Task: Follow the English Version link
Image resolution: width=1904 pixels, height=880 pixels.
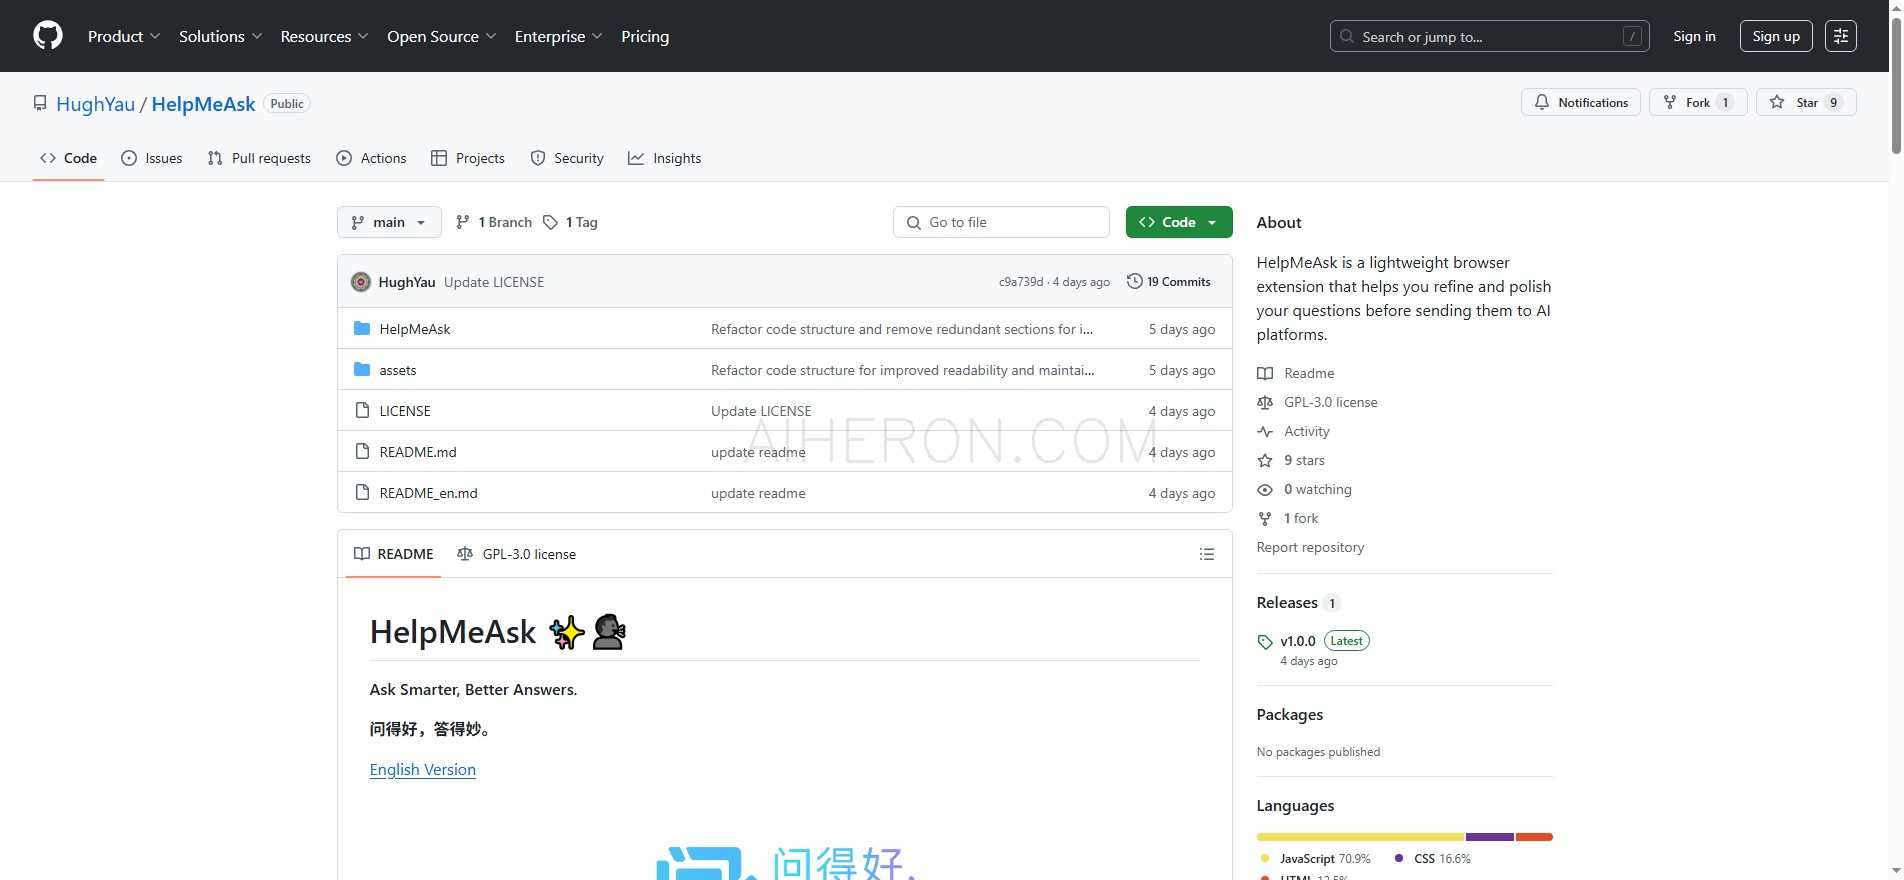Action: 423,769
